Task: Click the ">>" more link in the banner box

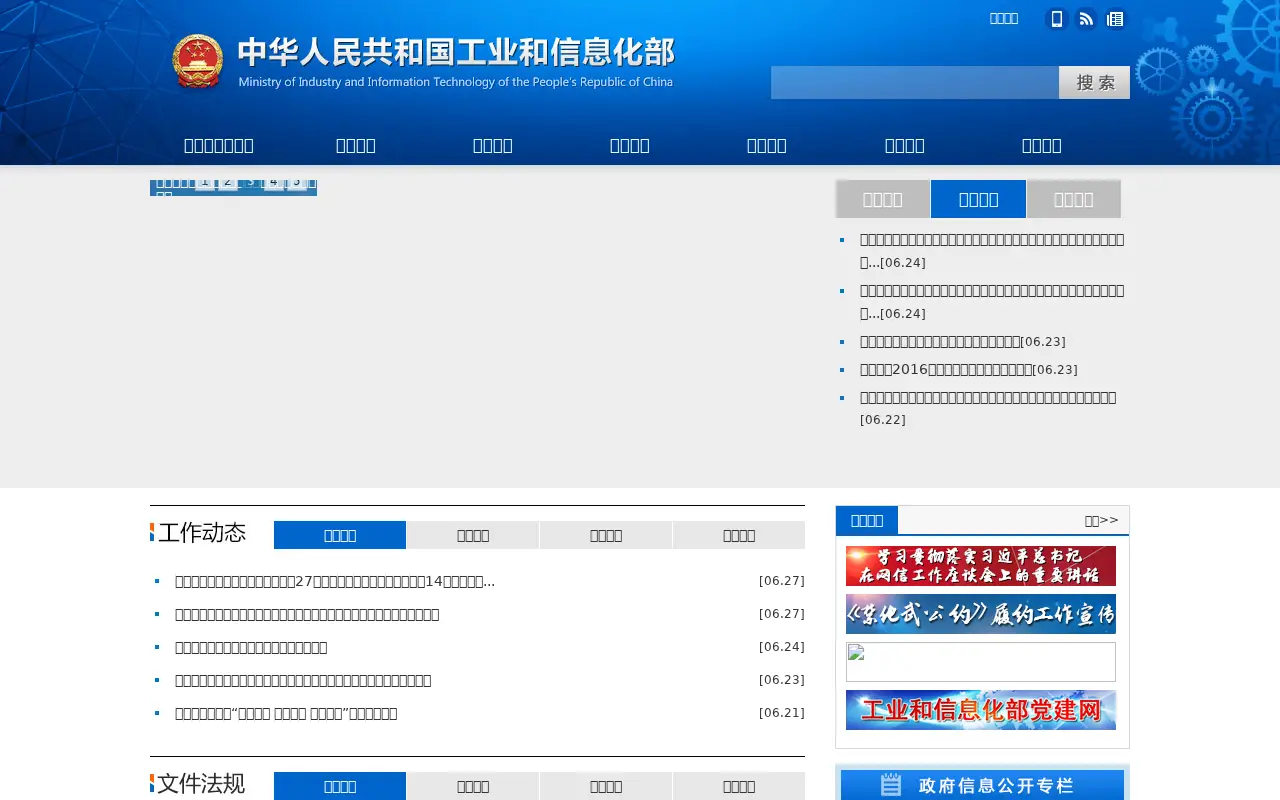Action: click(x=1102, y=520)
